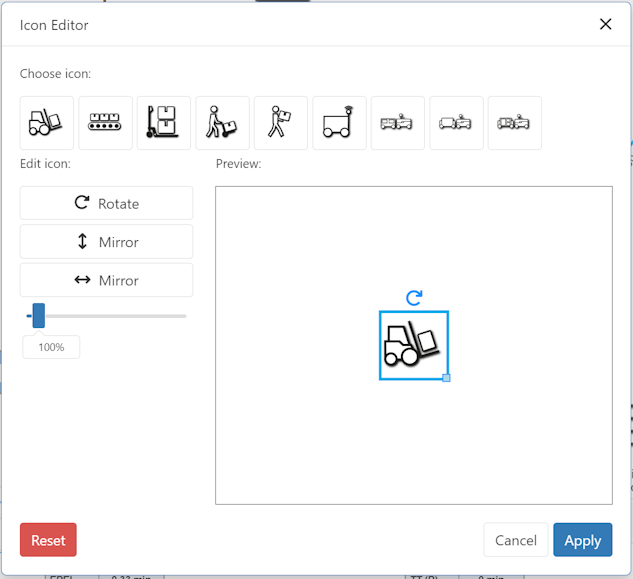Image resolution: width=633 pixels, height=579 pixels.
Task: Choose the wireless AGV cart icon
Action: click(x=340, y=123)
